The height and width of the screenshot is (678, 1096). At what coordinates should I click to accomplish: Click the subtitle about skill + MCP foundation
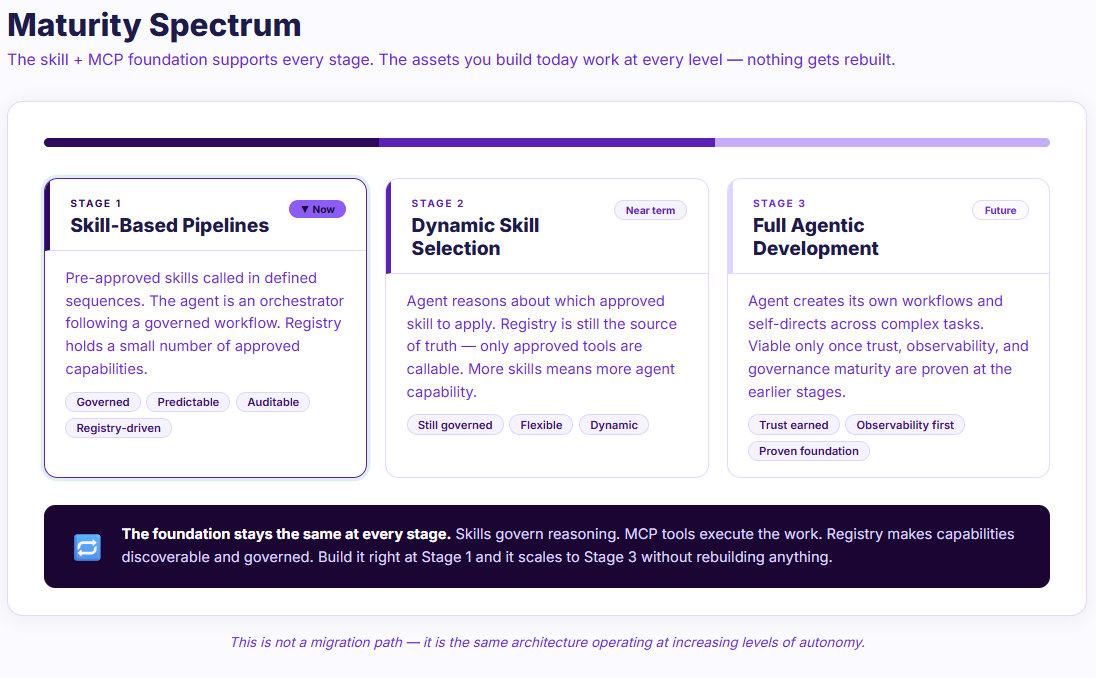(451, 59)
